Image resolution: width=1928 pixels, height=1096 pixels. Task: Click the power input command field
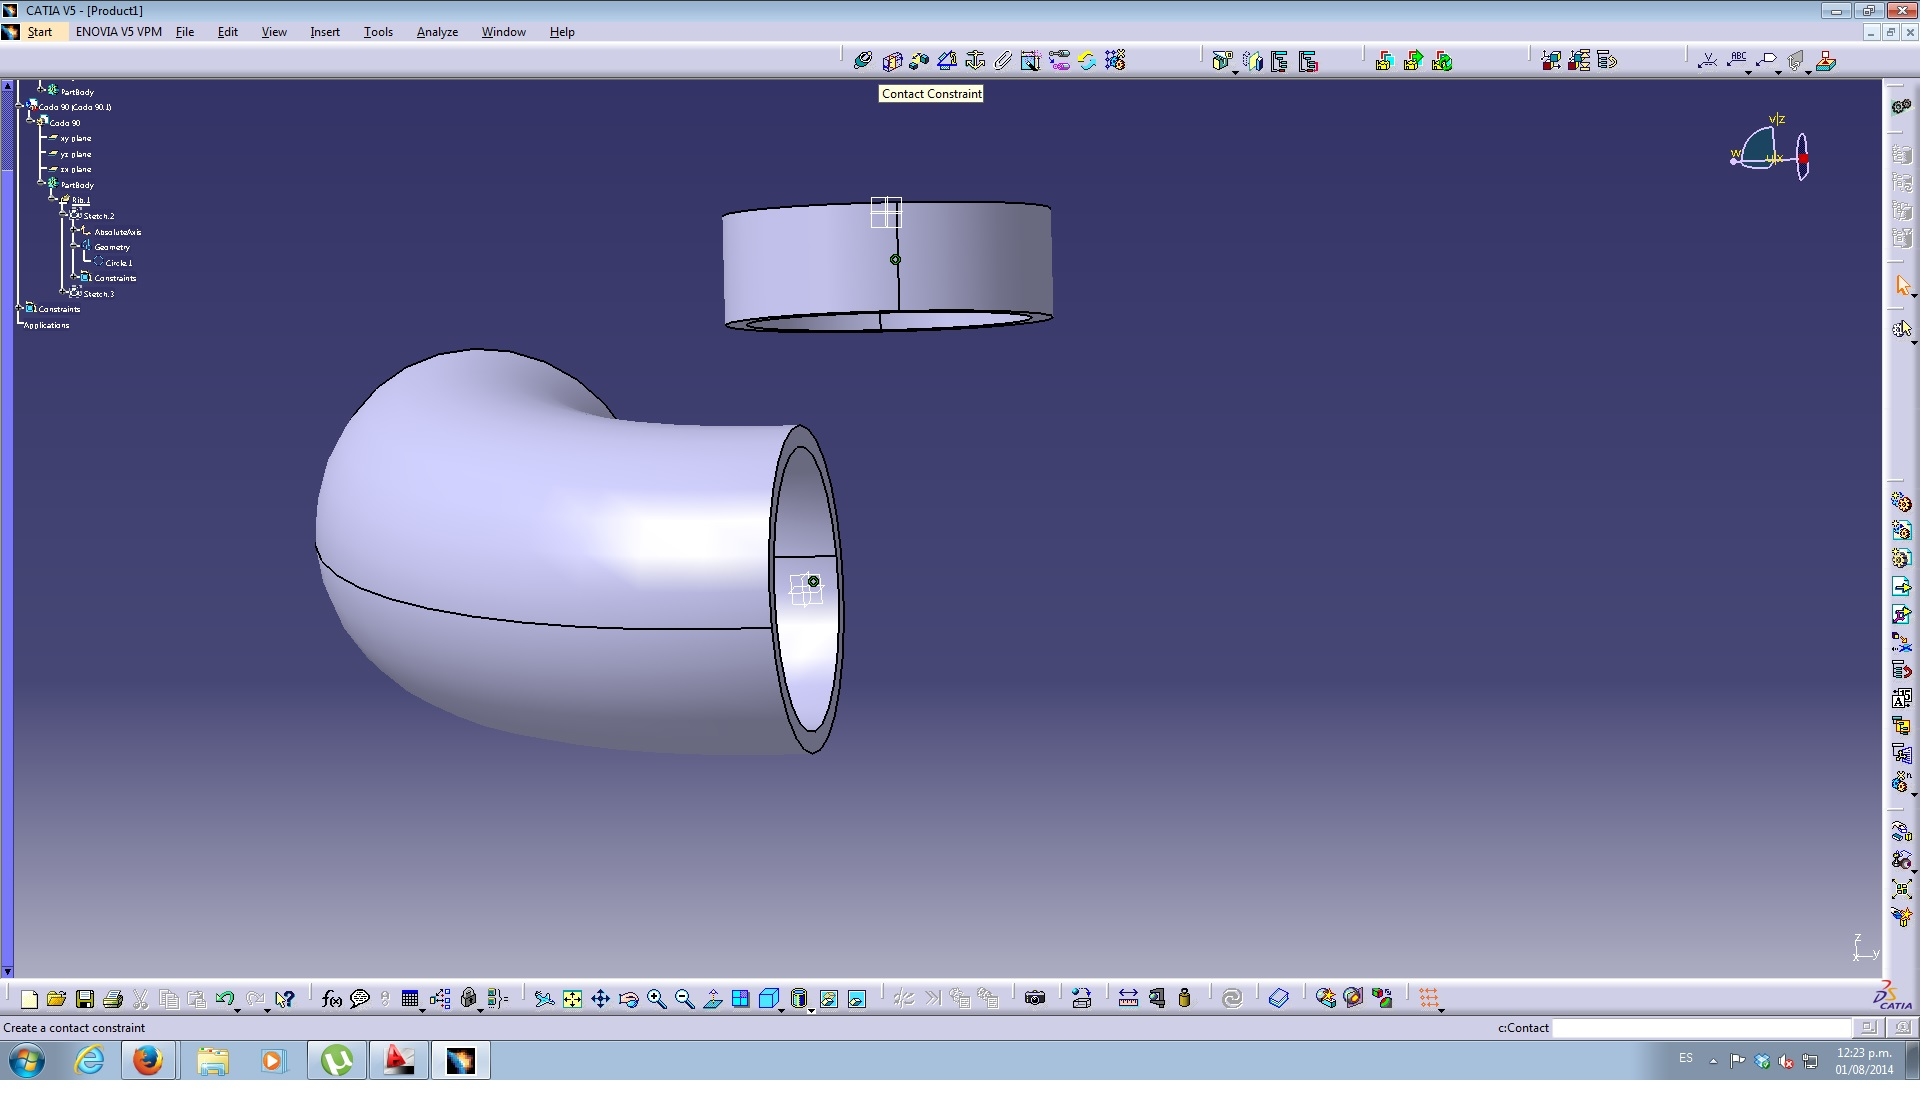(1701, 1027)
